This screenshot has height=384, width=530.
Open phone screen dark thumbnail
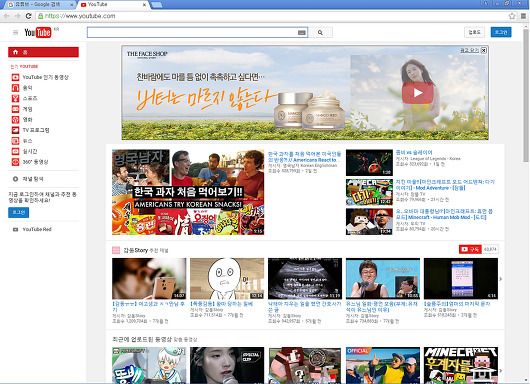(461, 279)
